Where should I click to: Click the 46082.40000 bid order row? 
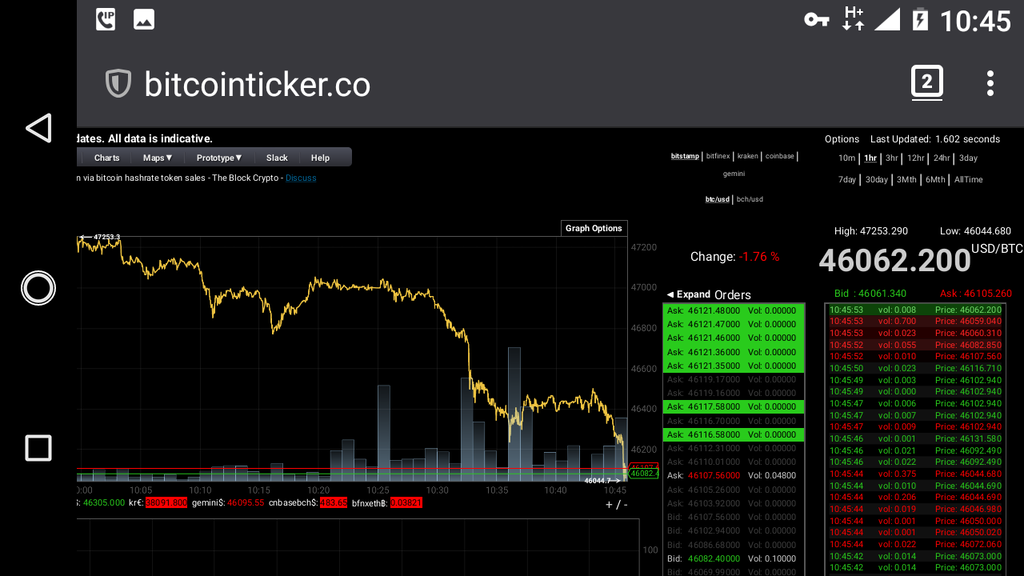[733, 558]
